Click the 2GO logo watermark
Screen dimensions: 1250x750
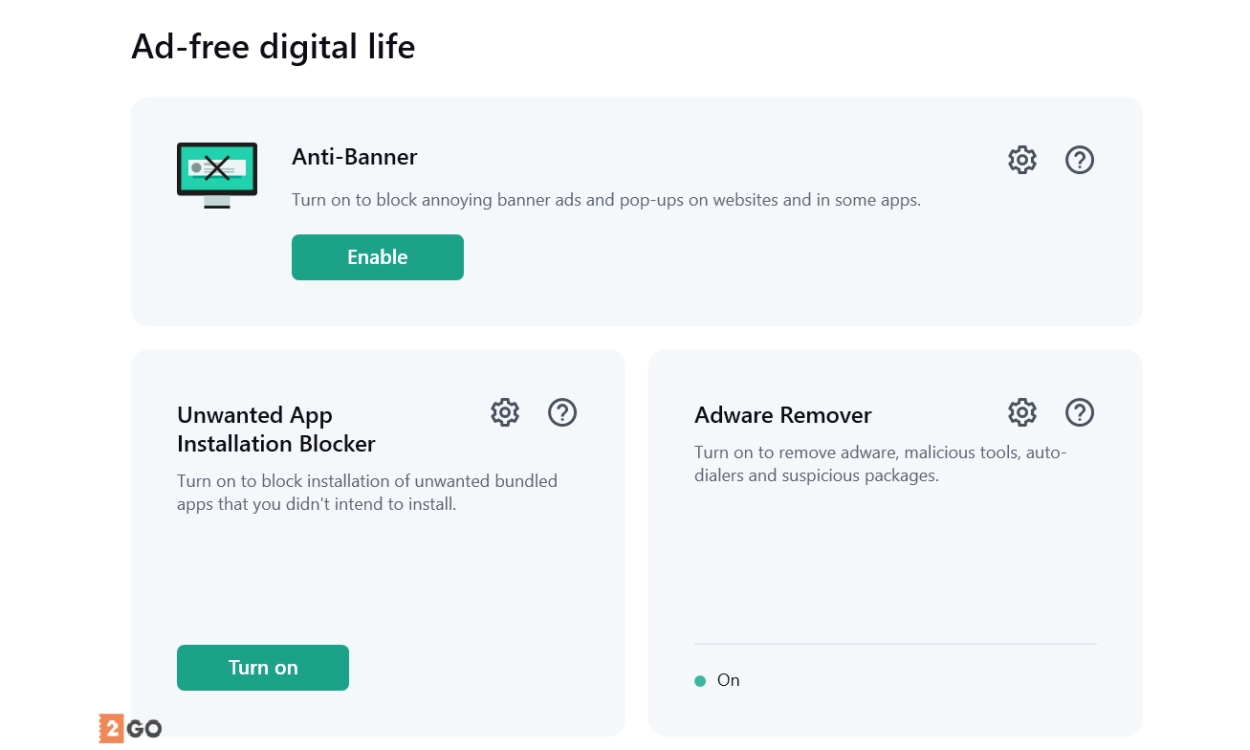[x=130, y=728]
